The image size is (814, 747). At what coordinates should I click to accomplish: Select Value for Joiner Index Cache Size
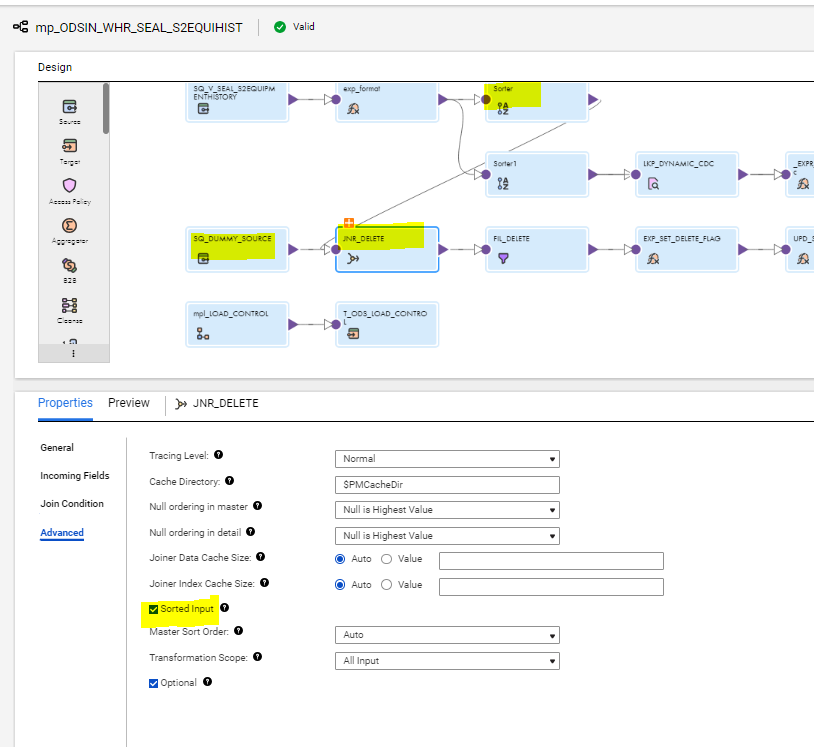386,585
